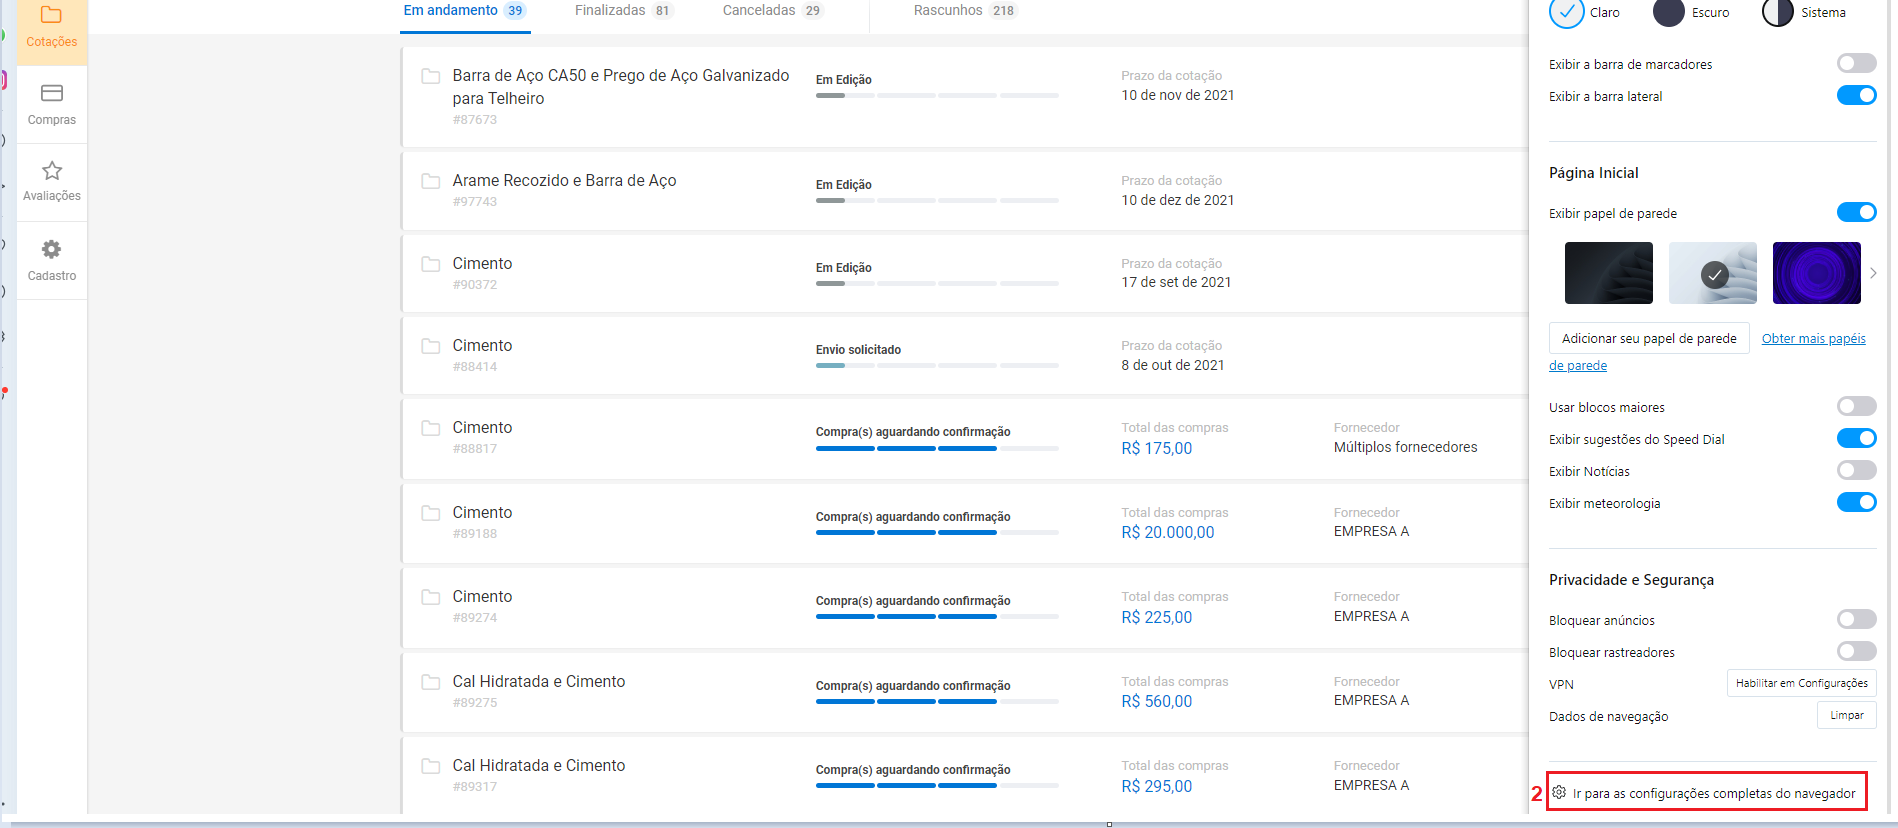The height and width of the screenshot is (828, 1898).
Task: Choose the dark wallpaper thumbnail
Action: (x=1608, y=273)
